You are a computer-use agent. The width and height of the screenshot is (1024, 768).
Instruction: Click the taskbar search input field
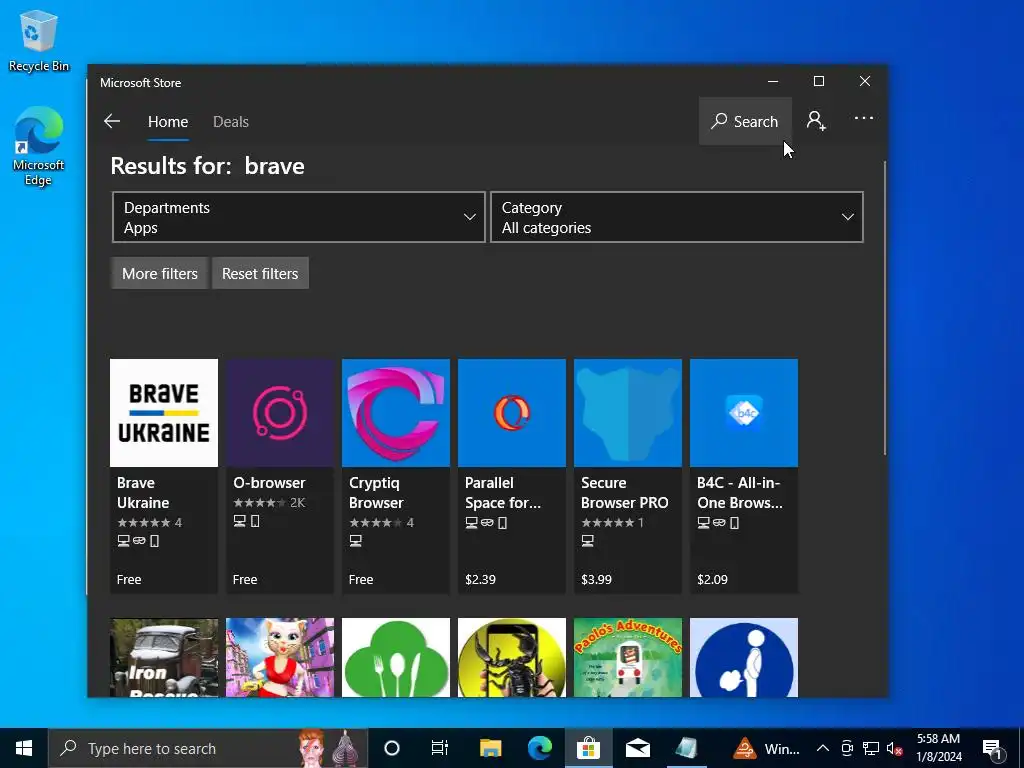208,748
